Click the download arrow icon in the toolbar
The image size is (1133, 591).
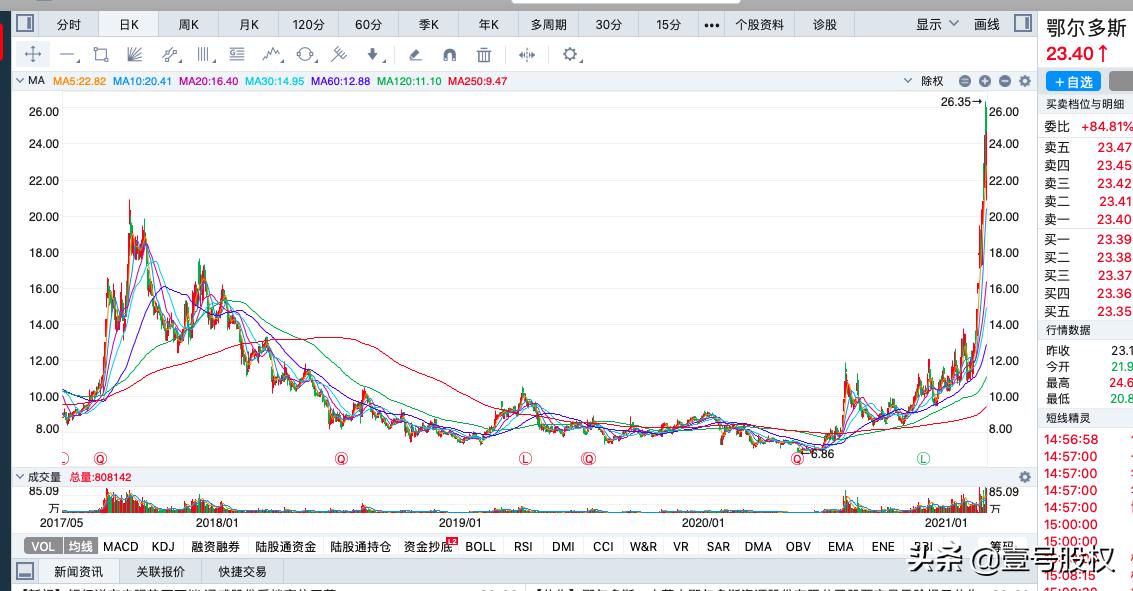372,55
